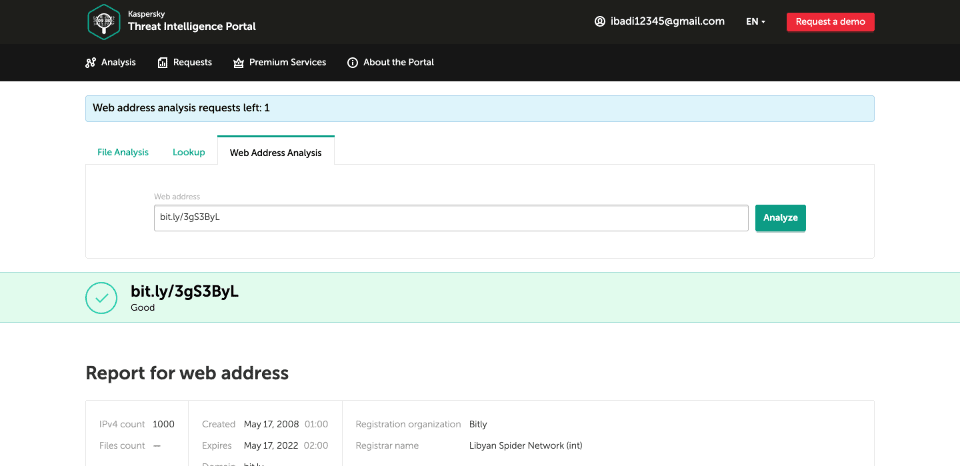Click the user account avatar icon
The width and height of the screenshot is (960, 466).
pos(599,21)
